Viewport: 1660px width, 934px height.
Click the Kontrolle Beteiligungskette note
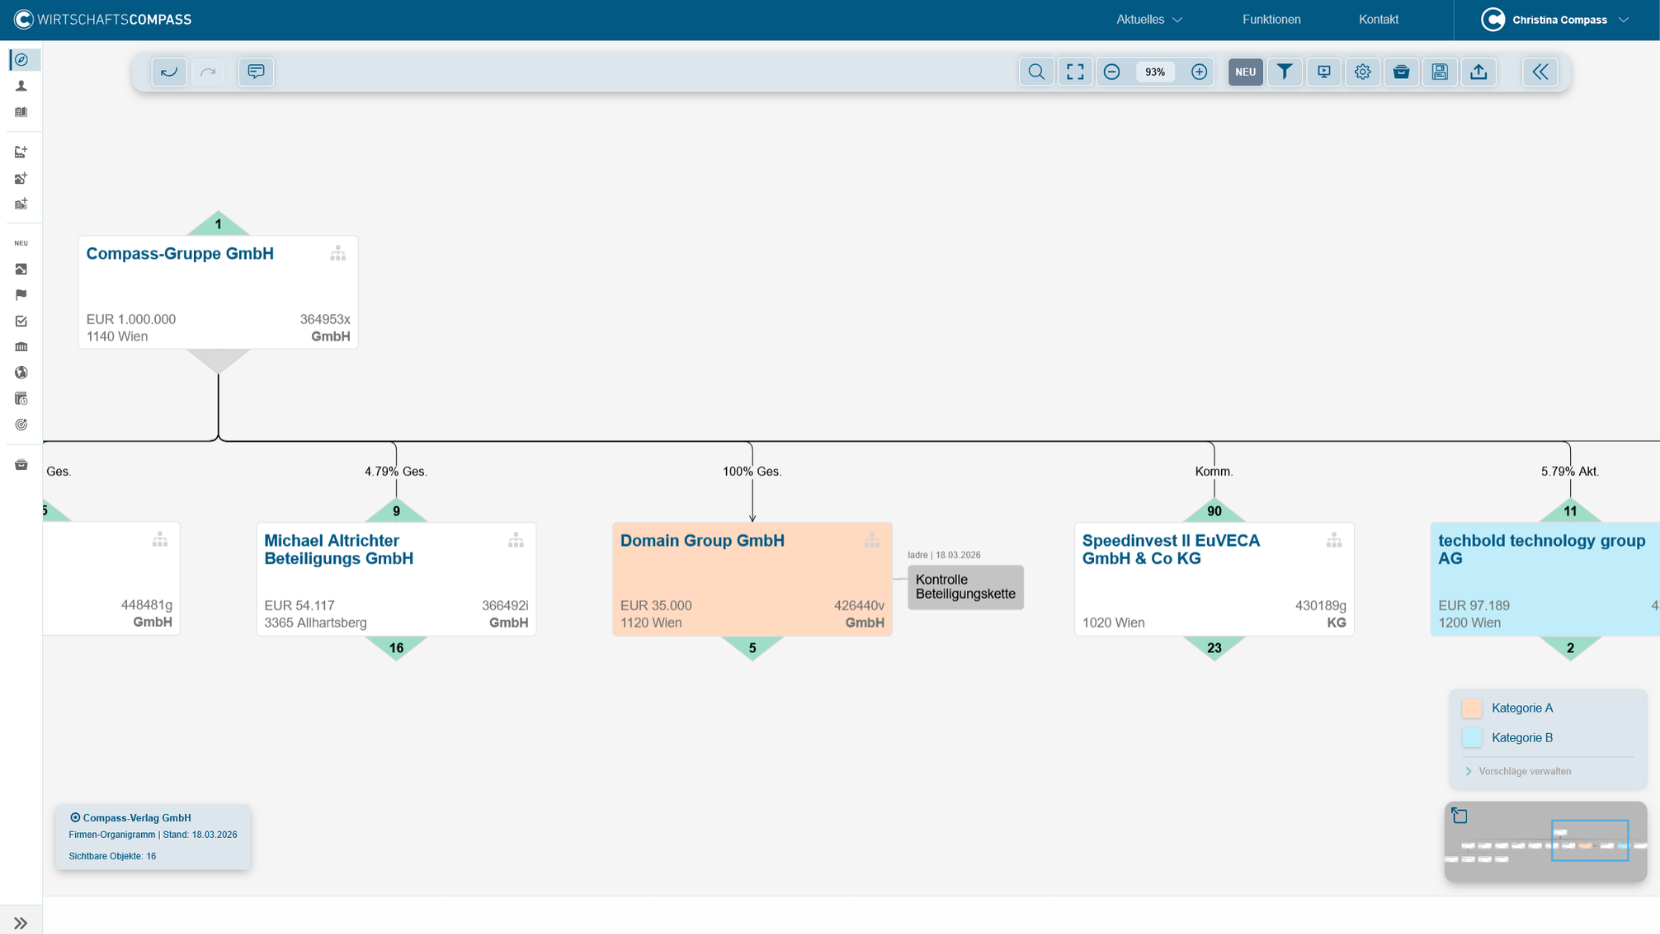pos(965,587)
